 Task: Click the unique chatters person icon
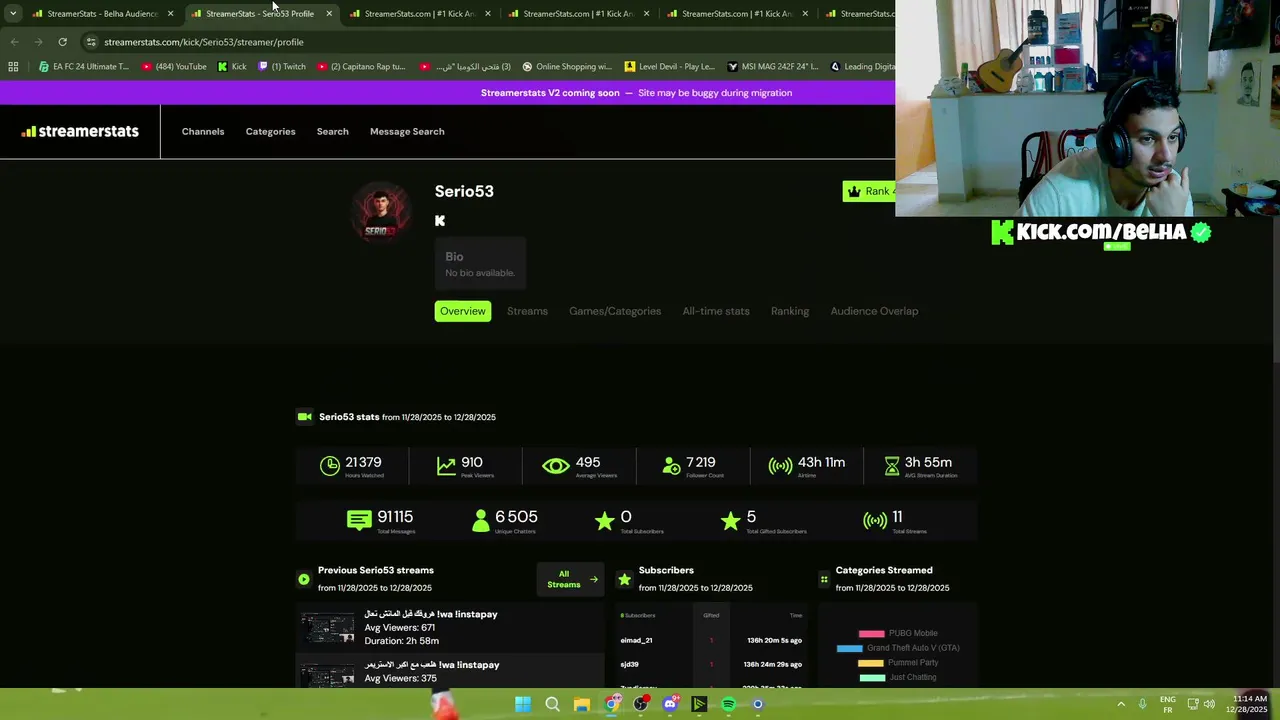click(x=481, y=520)
